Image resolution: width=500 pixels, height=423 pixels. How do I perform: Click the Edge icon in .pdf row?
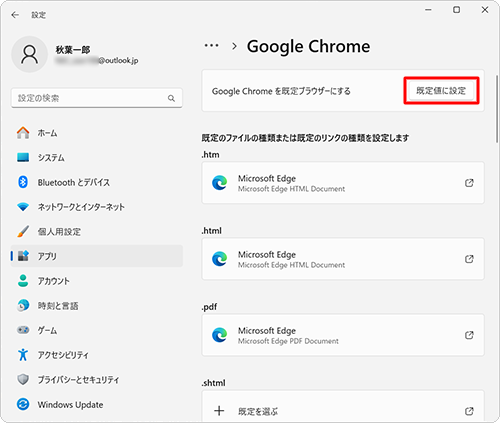[x=220, y=335]
